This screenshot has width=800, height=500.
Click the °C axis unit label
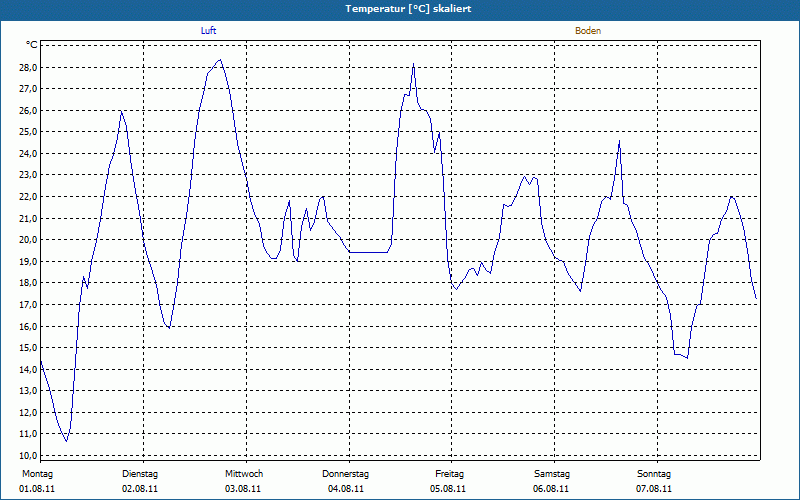tap(32, 45)
